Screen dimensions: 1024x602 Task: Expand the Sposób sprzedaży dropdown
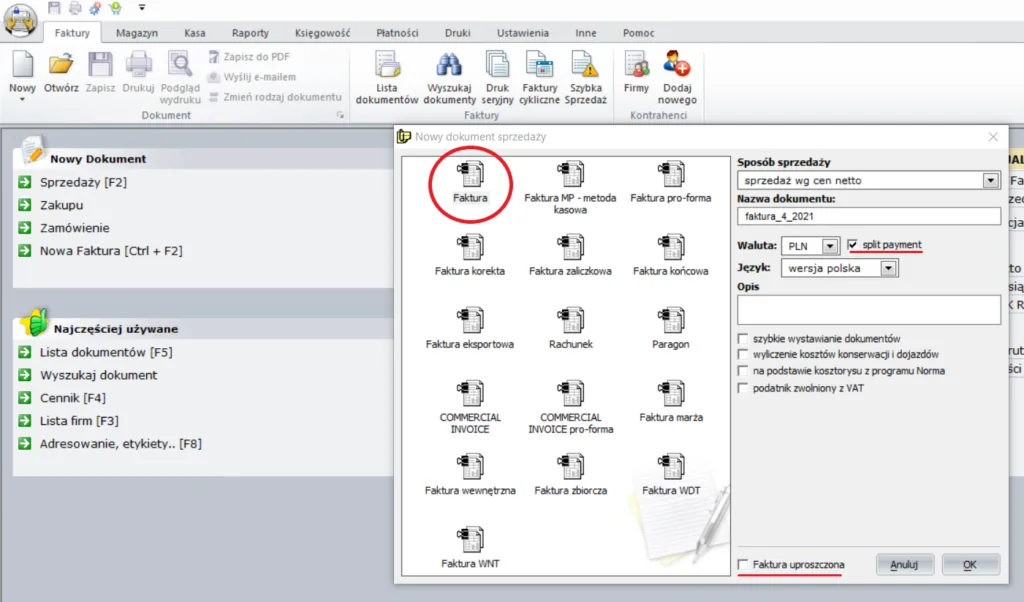click(991, 181)
